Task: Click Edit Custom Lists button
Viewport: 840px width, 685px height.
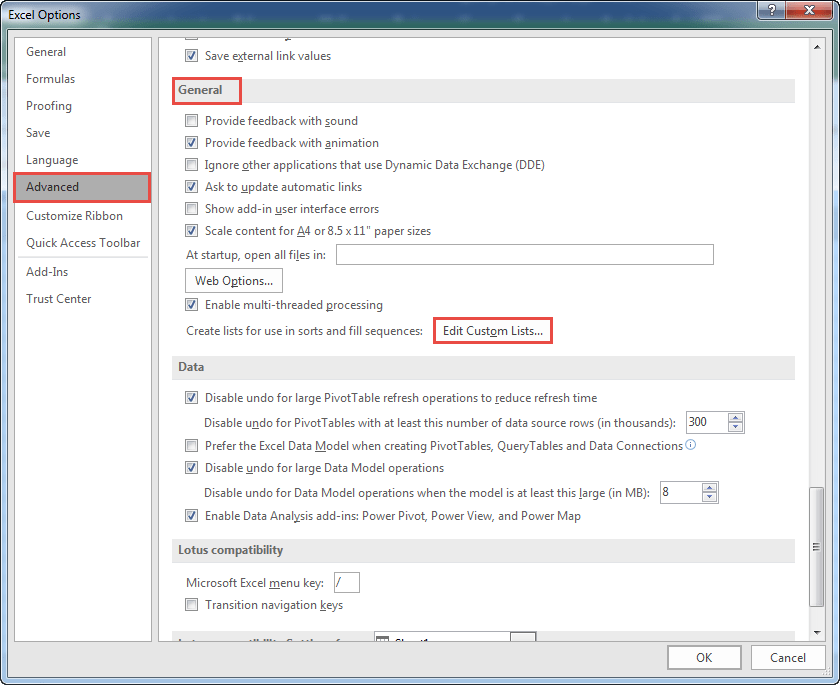Action: 492,330
